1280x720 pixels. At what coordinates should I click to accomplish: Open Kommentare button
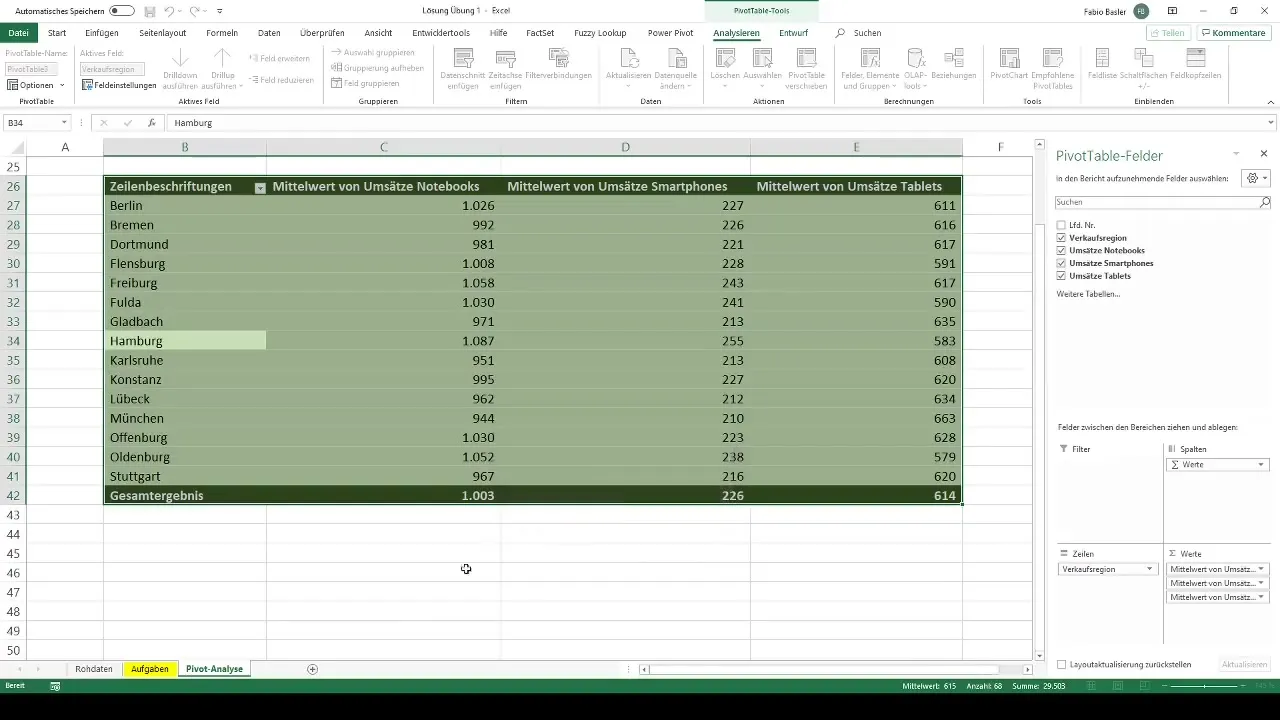click(x=1233, y=33)
